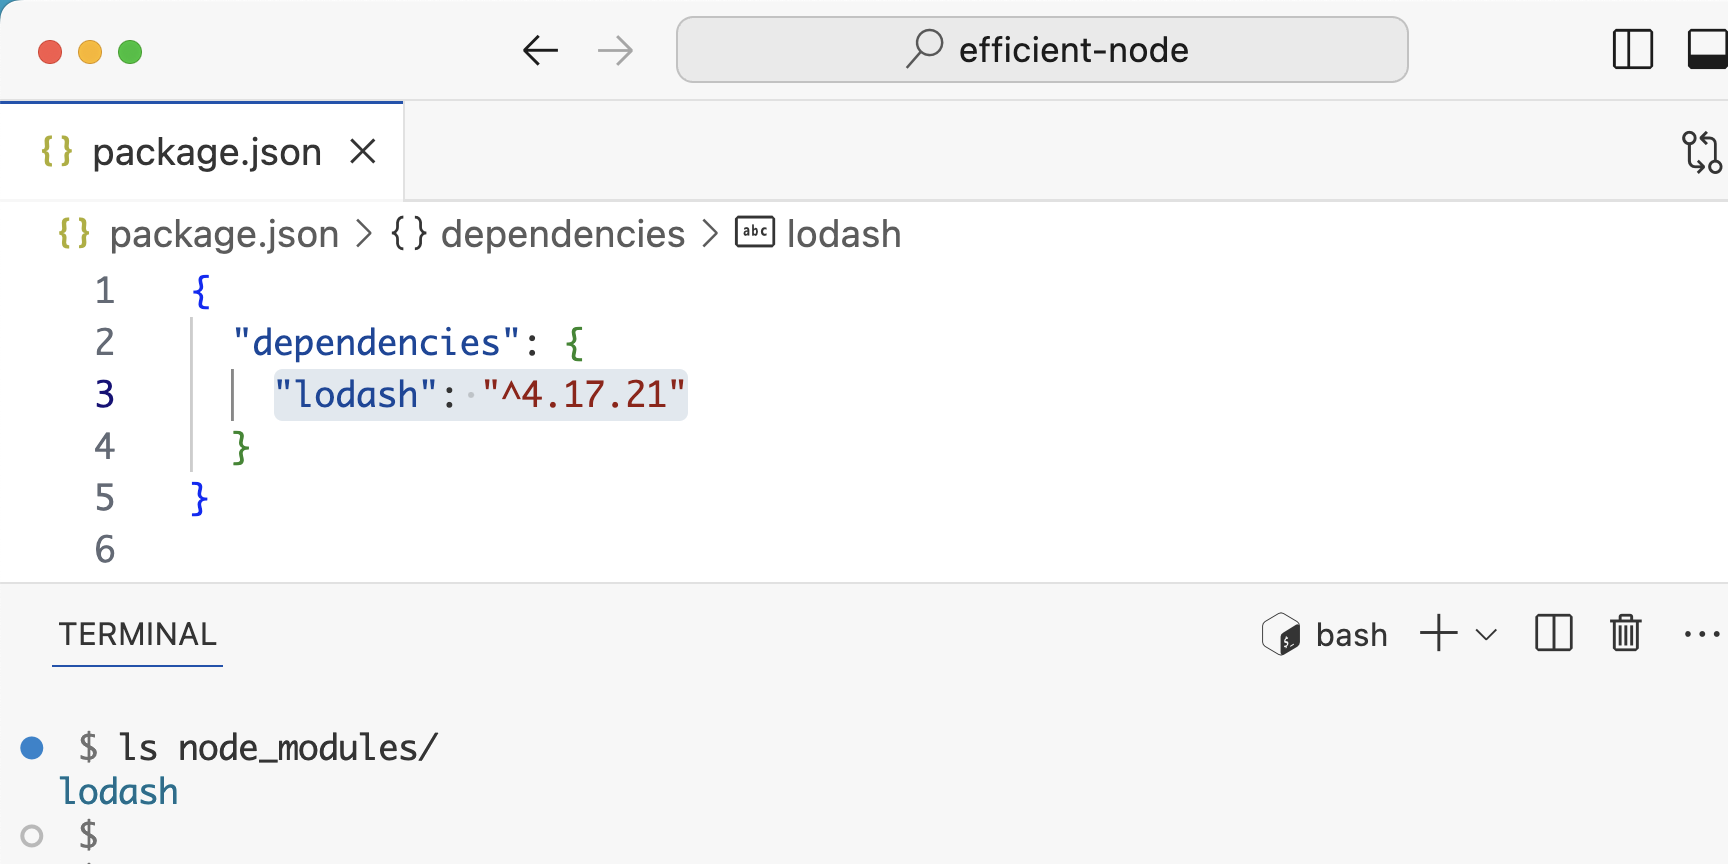Kill terminal with trash icon
Viewport: 1728px width, 864px height.
(x=1626, y=633)
